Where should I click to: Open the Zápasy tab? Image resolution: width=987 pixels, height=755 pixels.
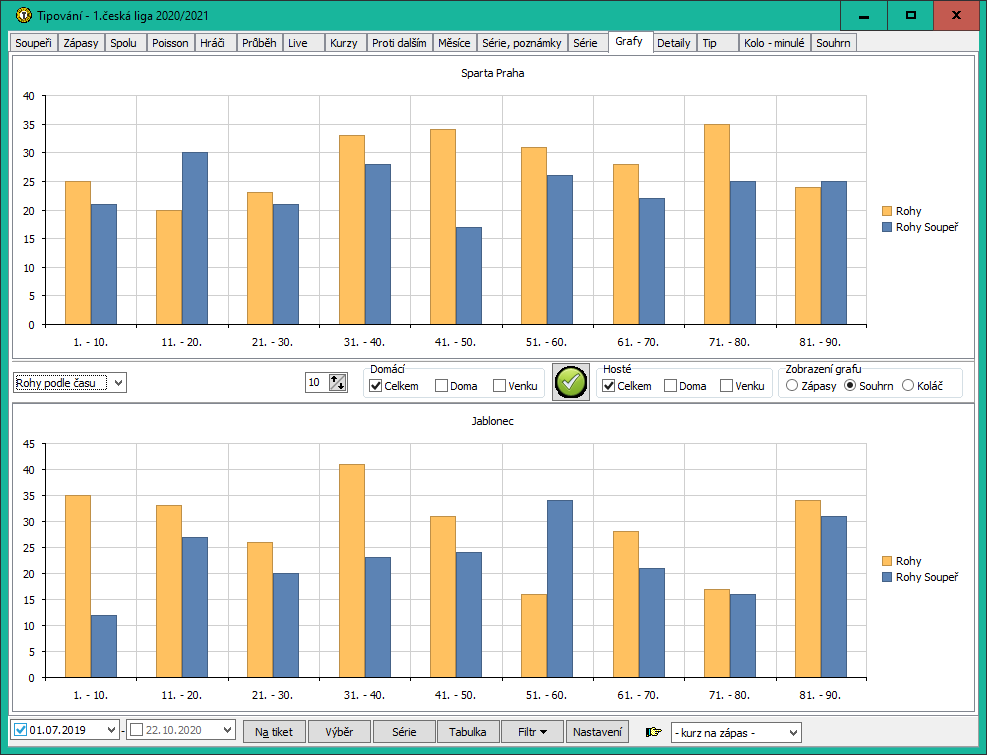(x=81, y=43)
